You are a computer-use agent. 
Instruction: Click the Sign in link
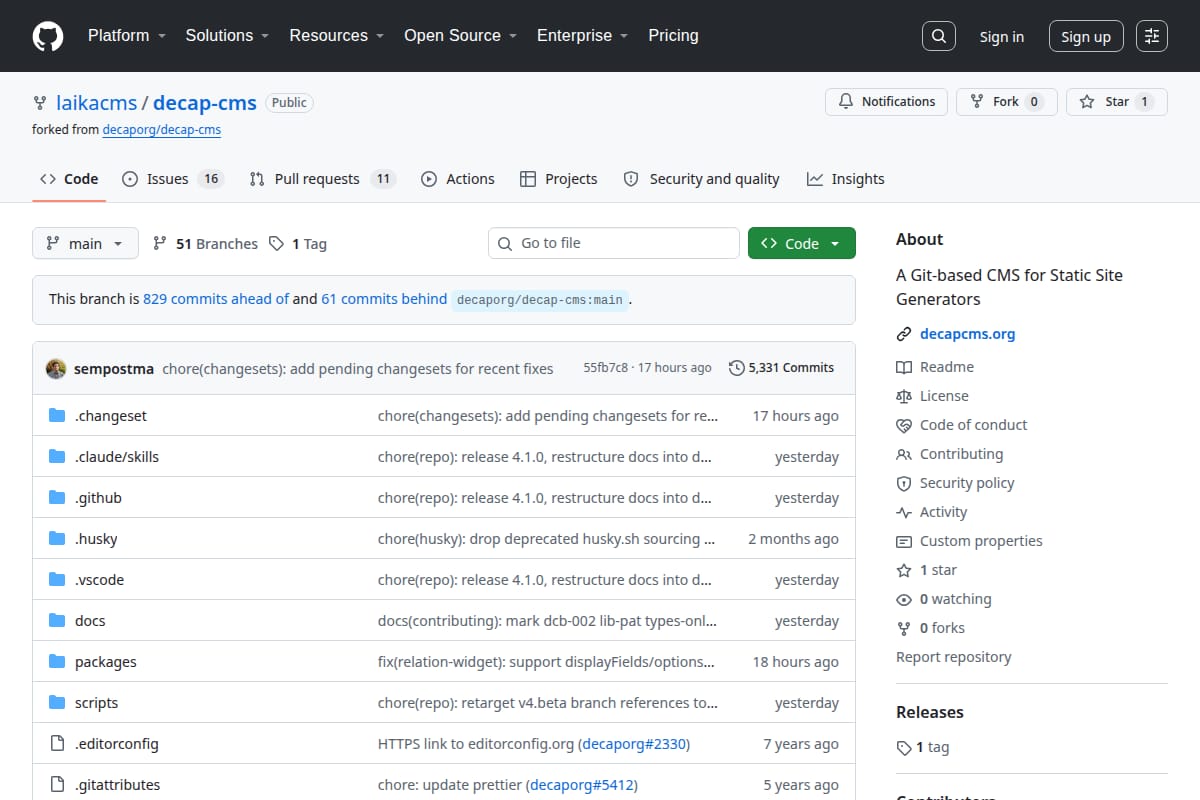point(1002,37)
